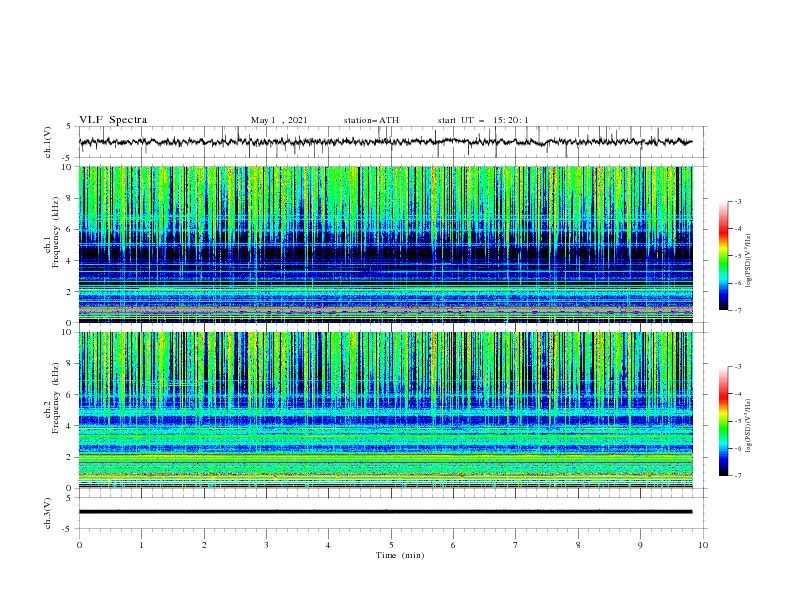Select the date text "May 1 , 2021"
The width and height of the screenshot is (792, 612).
pyautogui.click(x=279, y=120)
